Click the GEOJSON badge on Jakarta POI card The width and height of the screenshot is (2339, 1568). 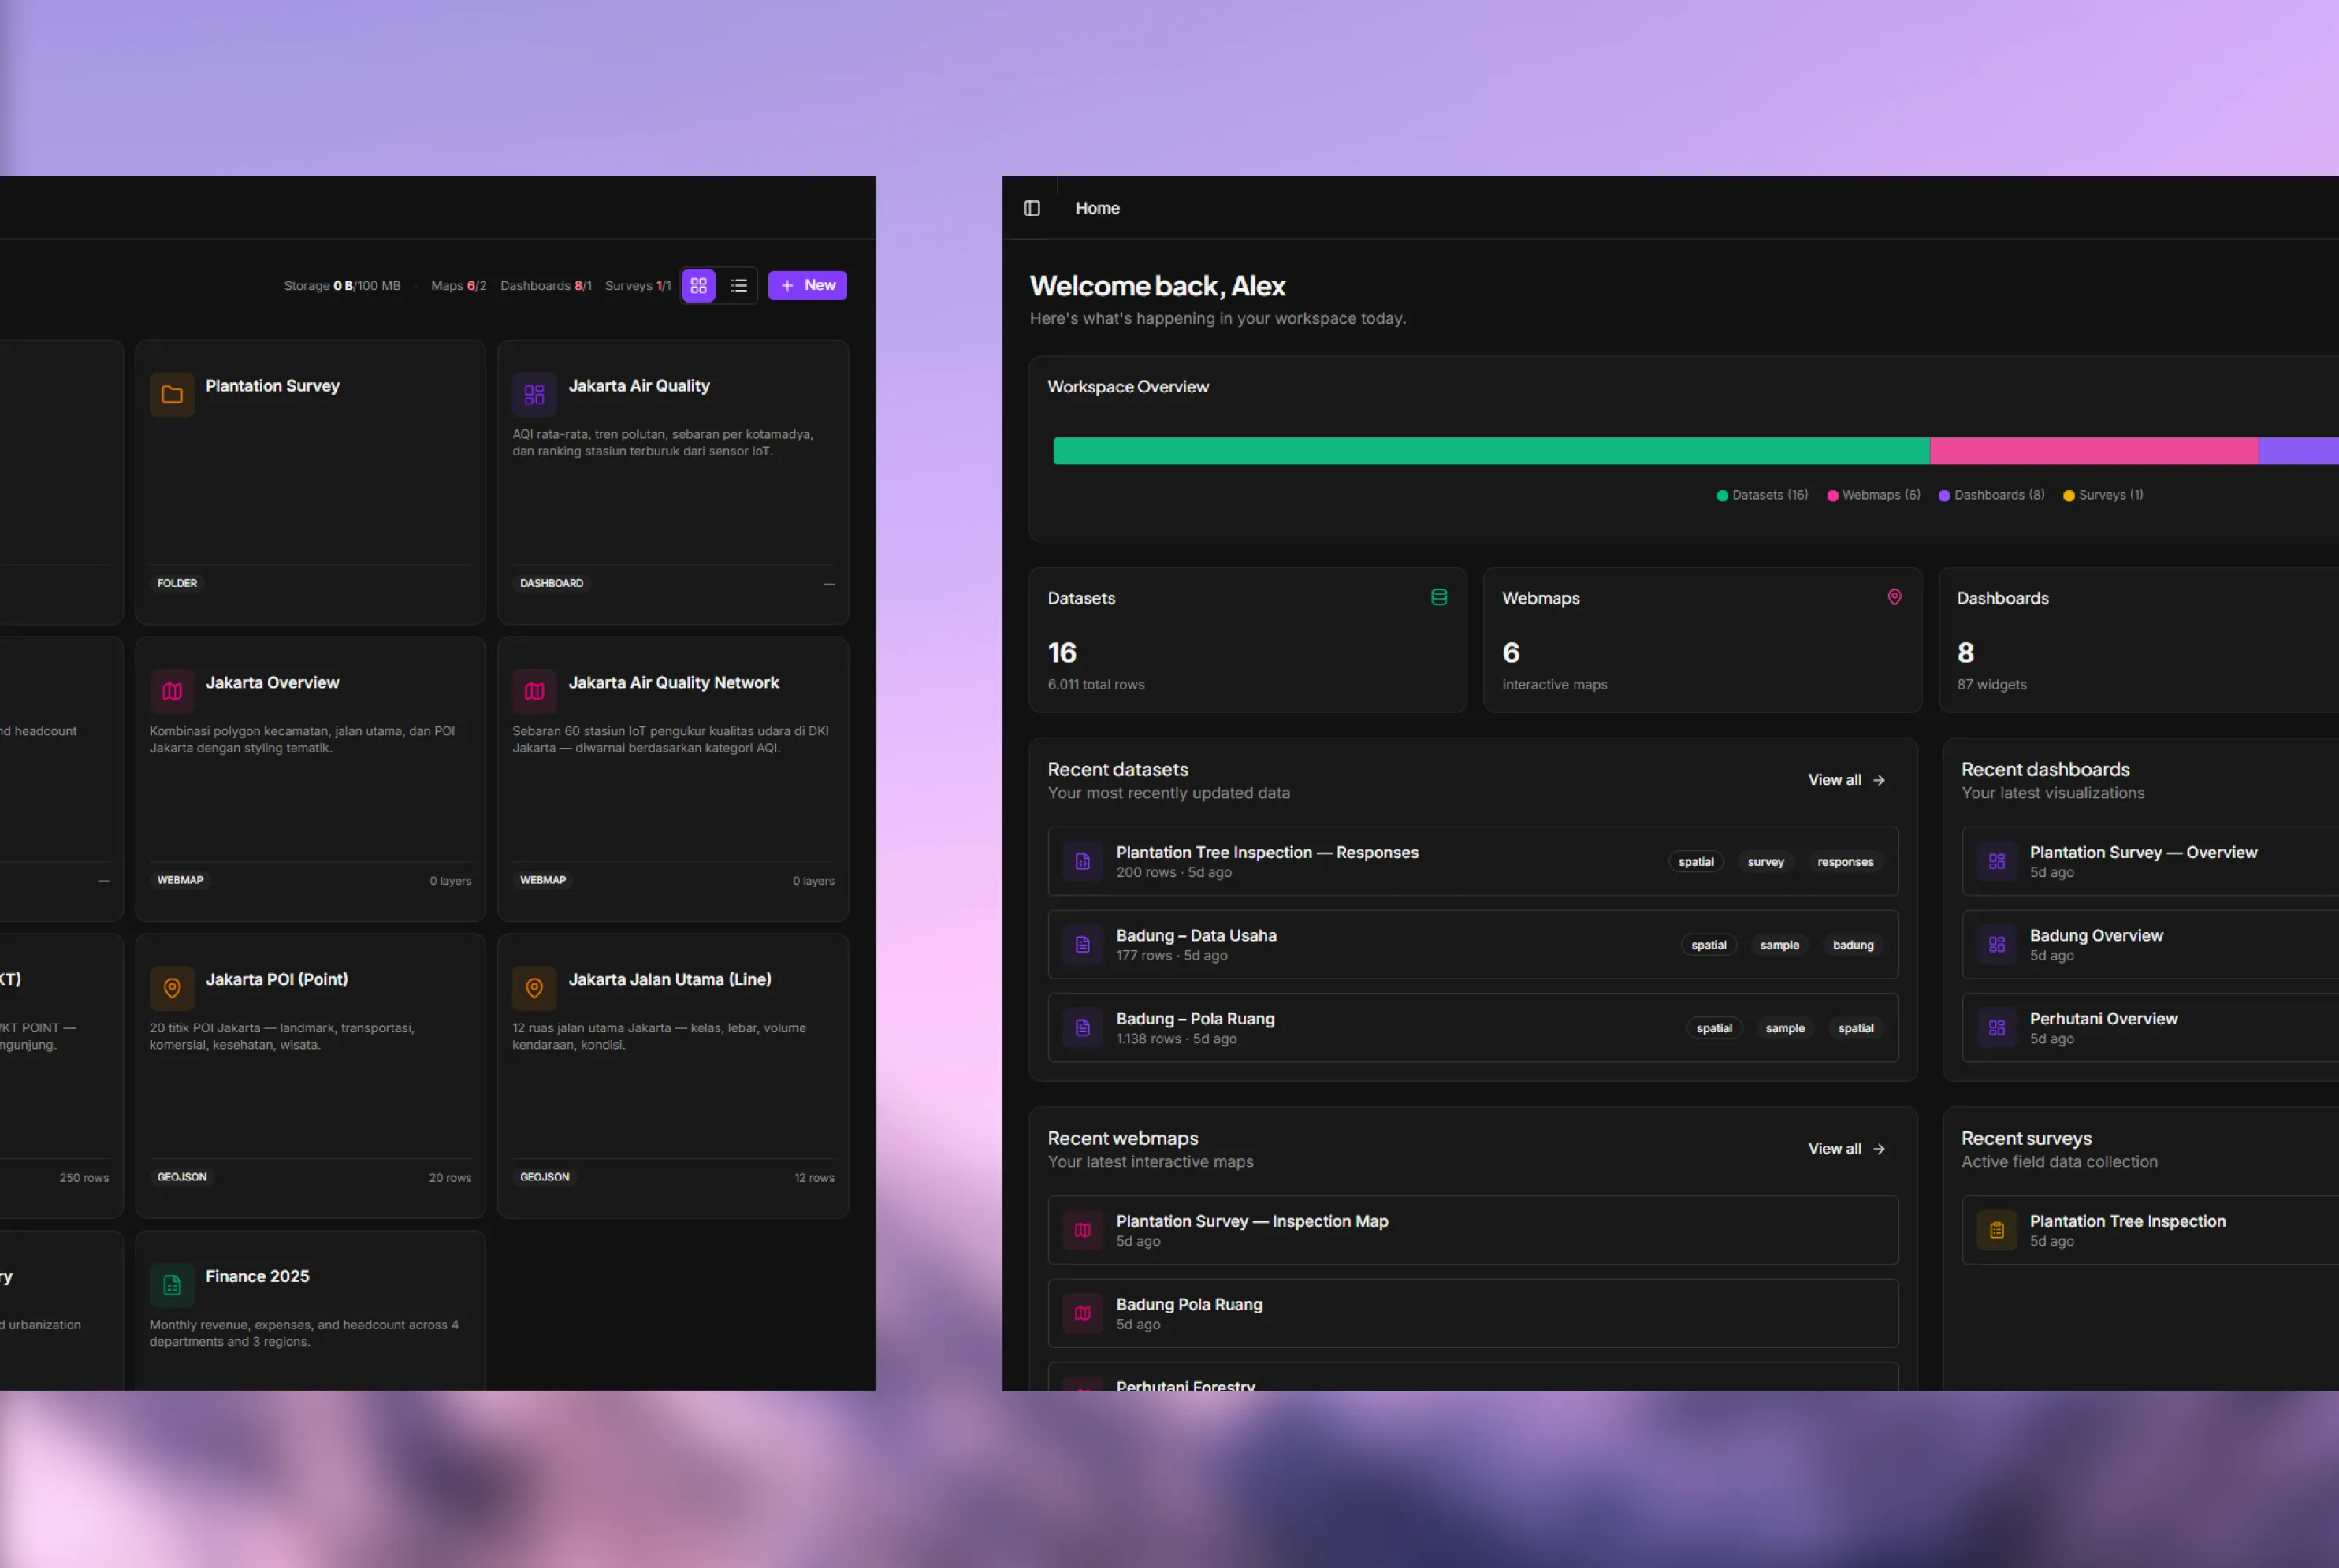coord(182,1177)
